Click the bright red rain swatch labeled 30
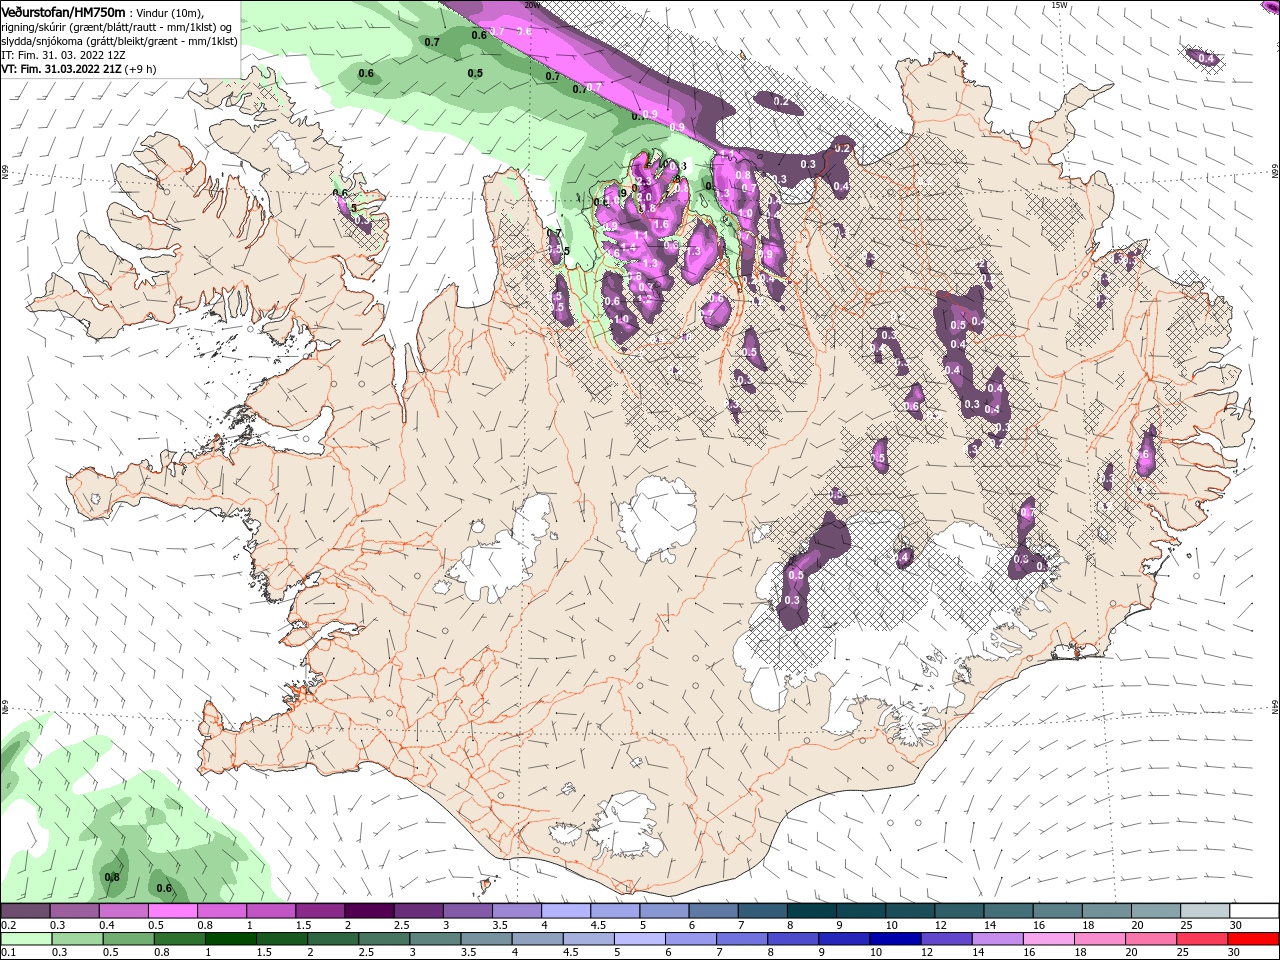 coord(1254,939)
